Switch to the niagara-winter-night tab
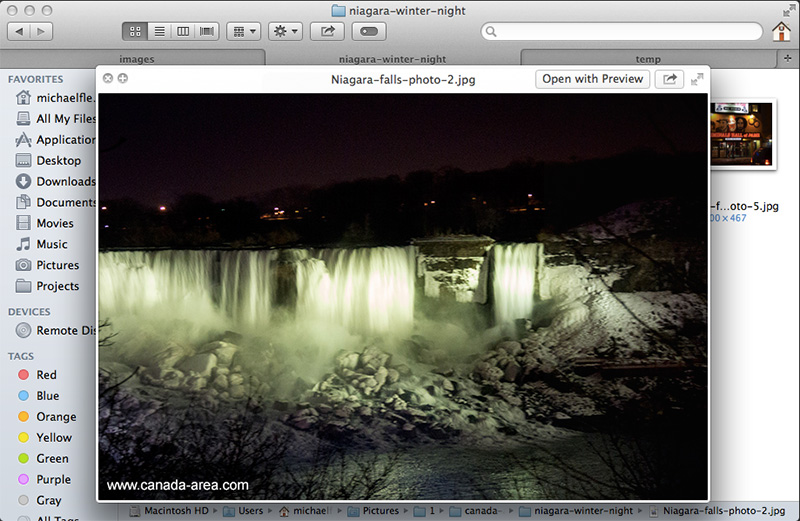 click(x=392, y=59)
